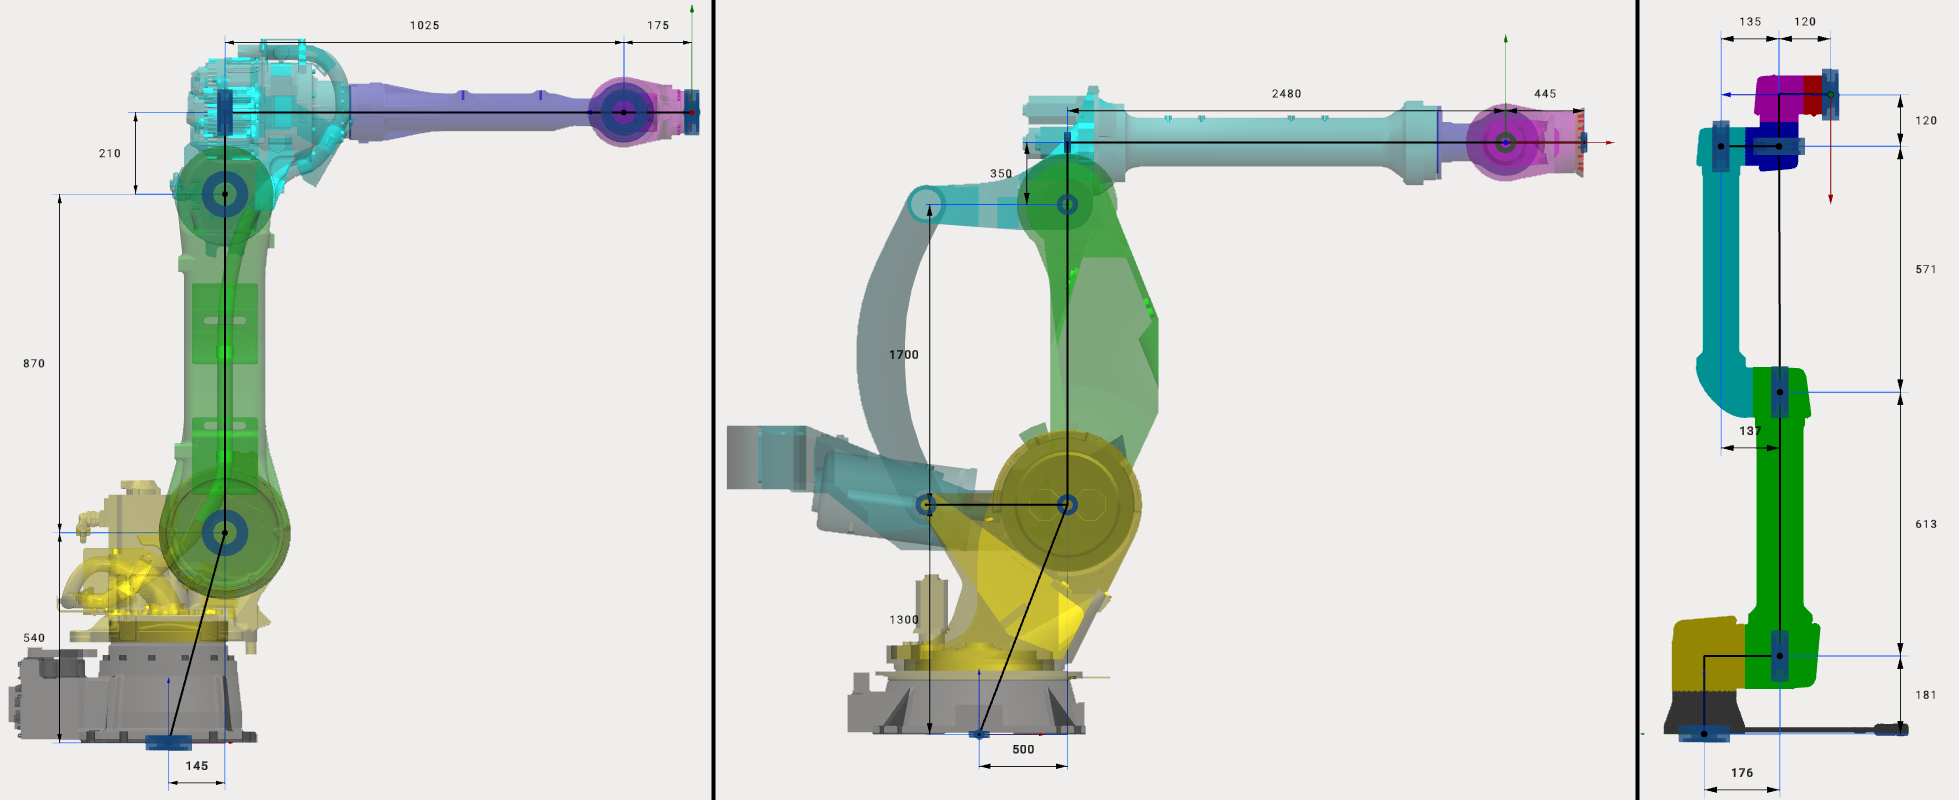This screenshot has width=1959, height=800.
Task: Click the 571 vertical dimension label
Action: tap(1926, 269)
